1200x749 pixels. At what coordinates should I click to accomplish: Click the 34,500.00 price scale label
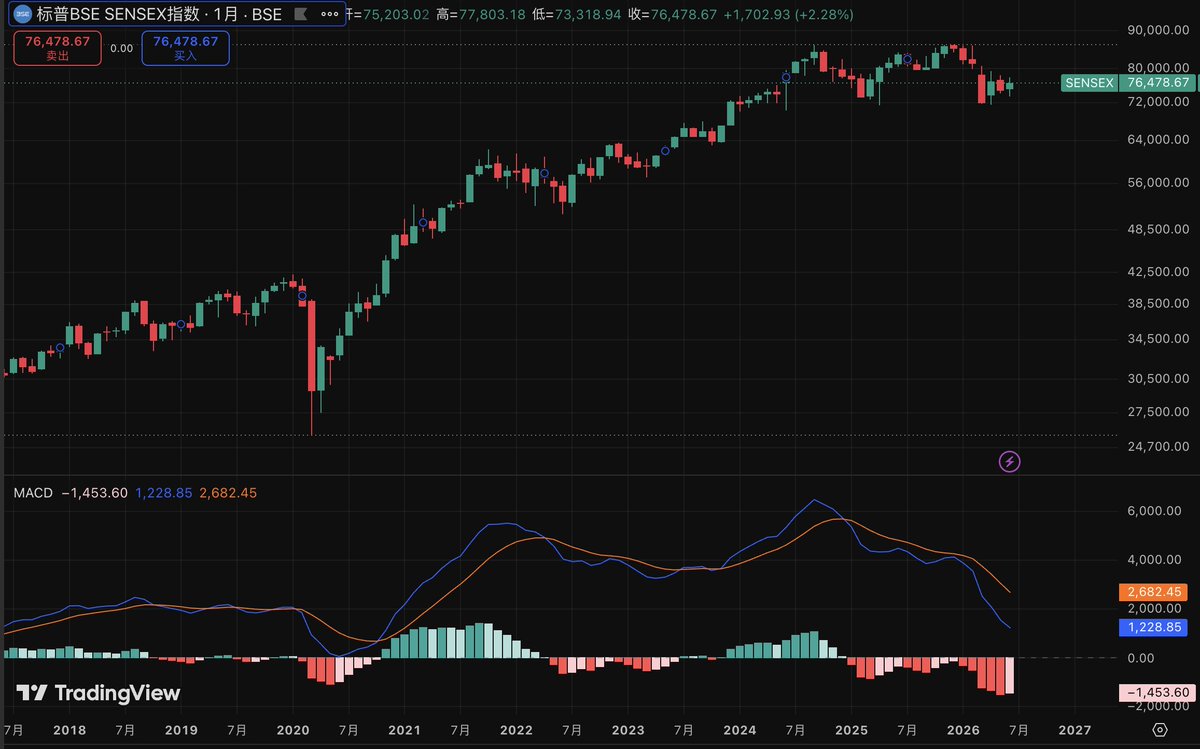coord(1156,340)
